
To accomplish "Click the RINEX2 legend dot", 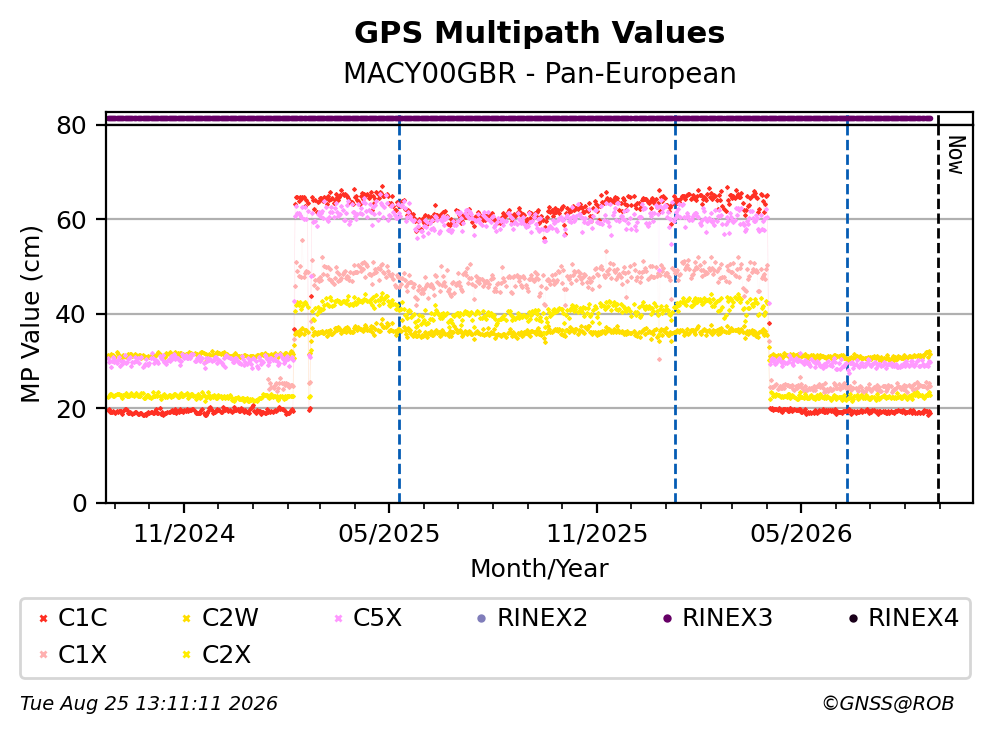I will pos(481,619).
